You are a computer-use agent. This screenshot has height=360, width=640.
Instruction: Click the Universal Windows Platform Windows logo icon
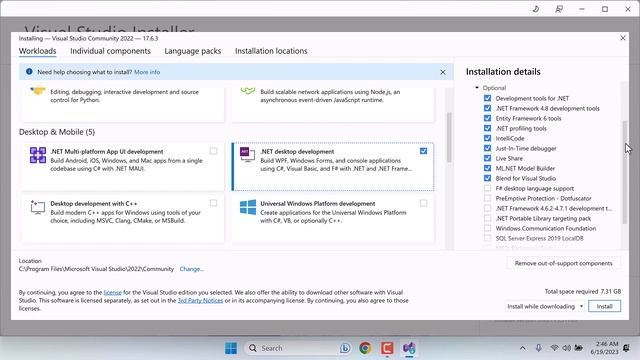tap(248, 207)
